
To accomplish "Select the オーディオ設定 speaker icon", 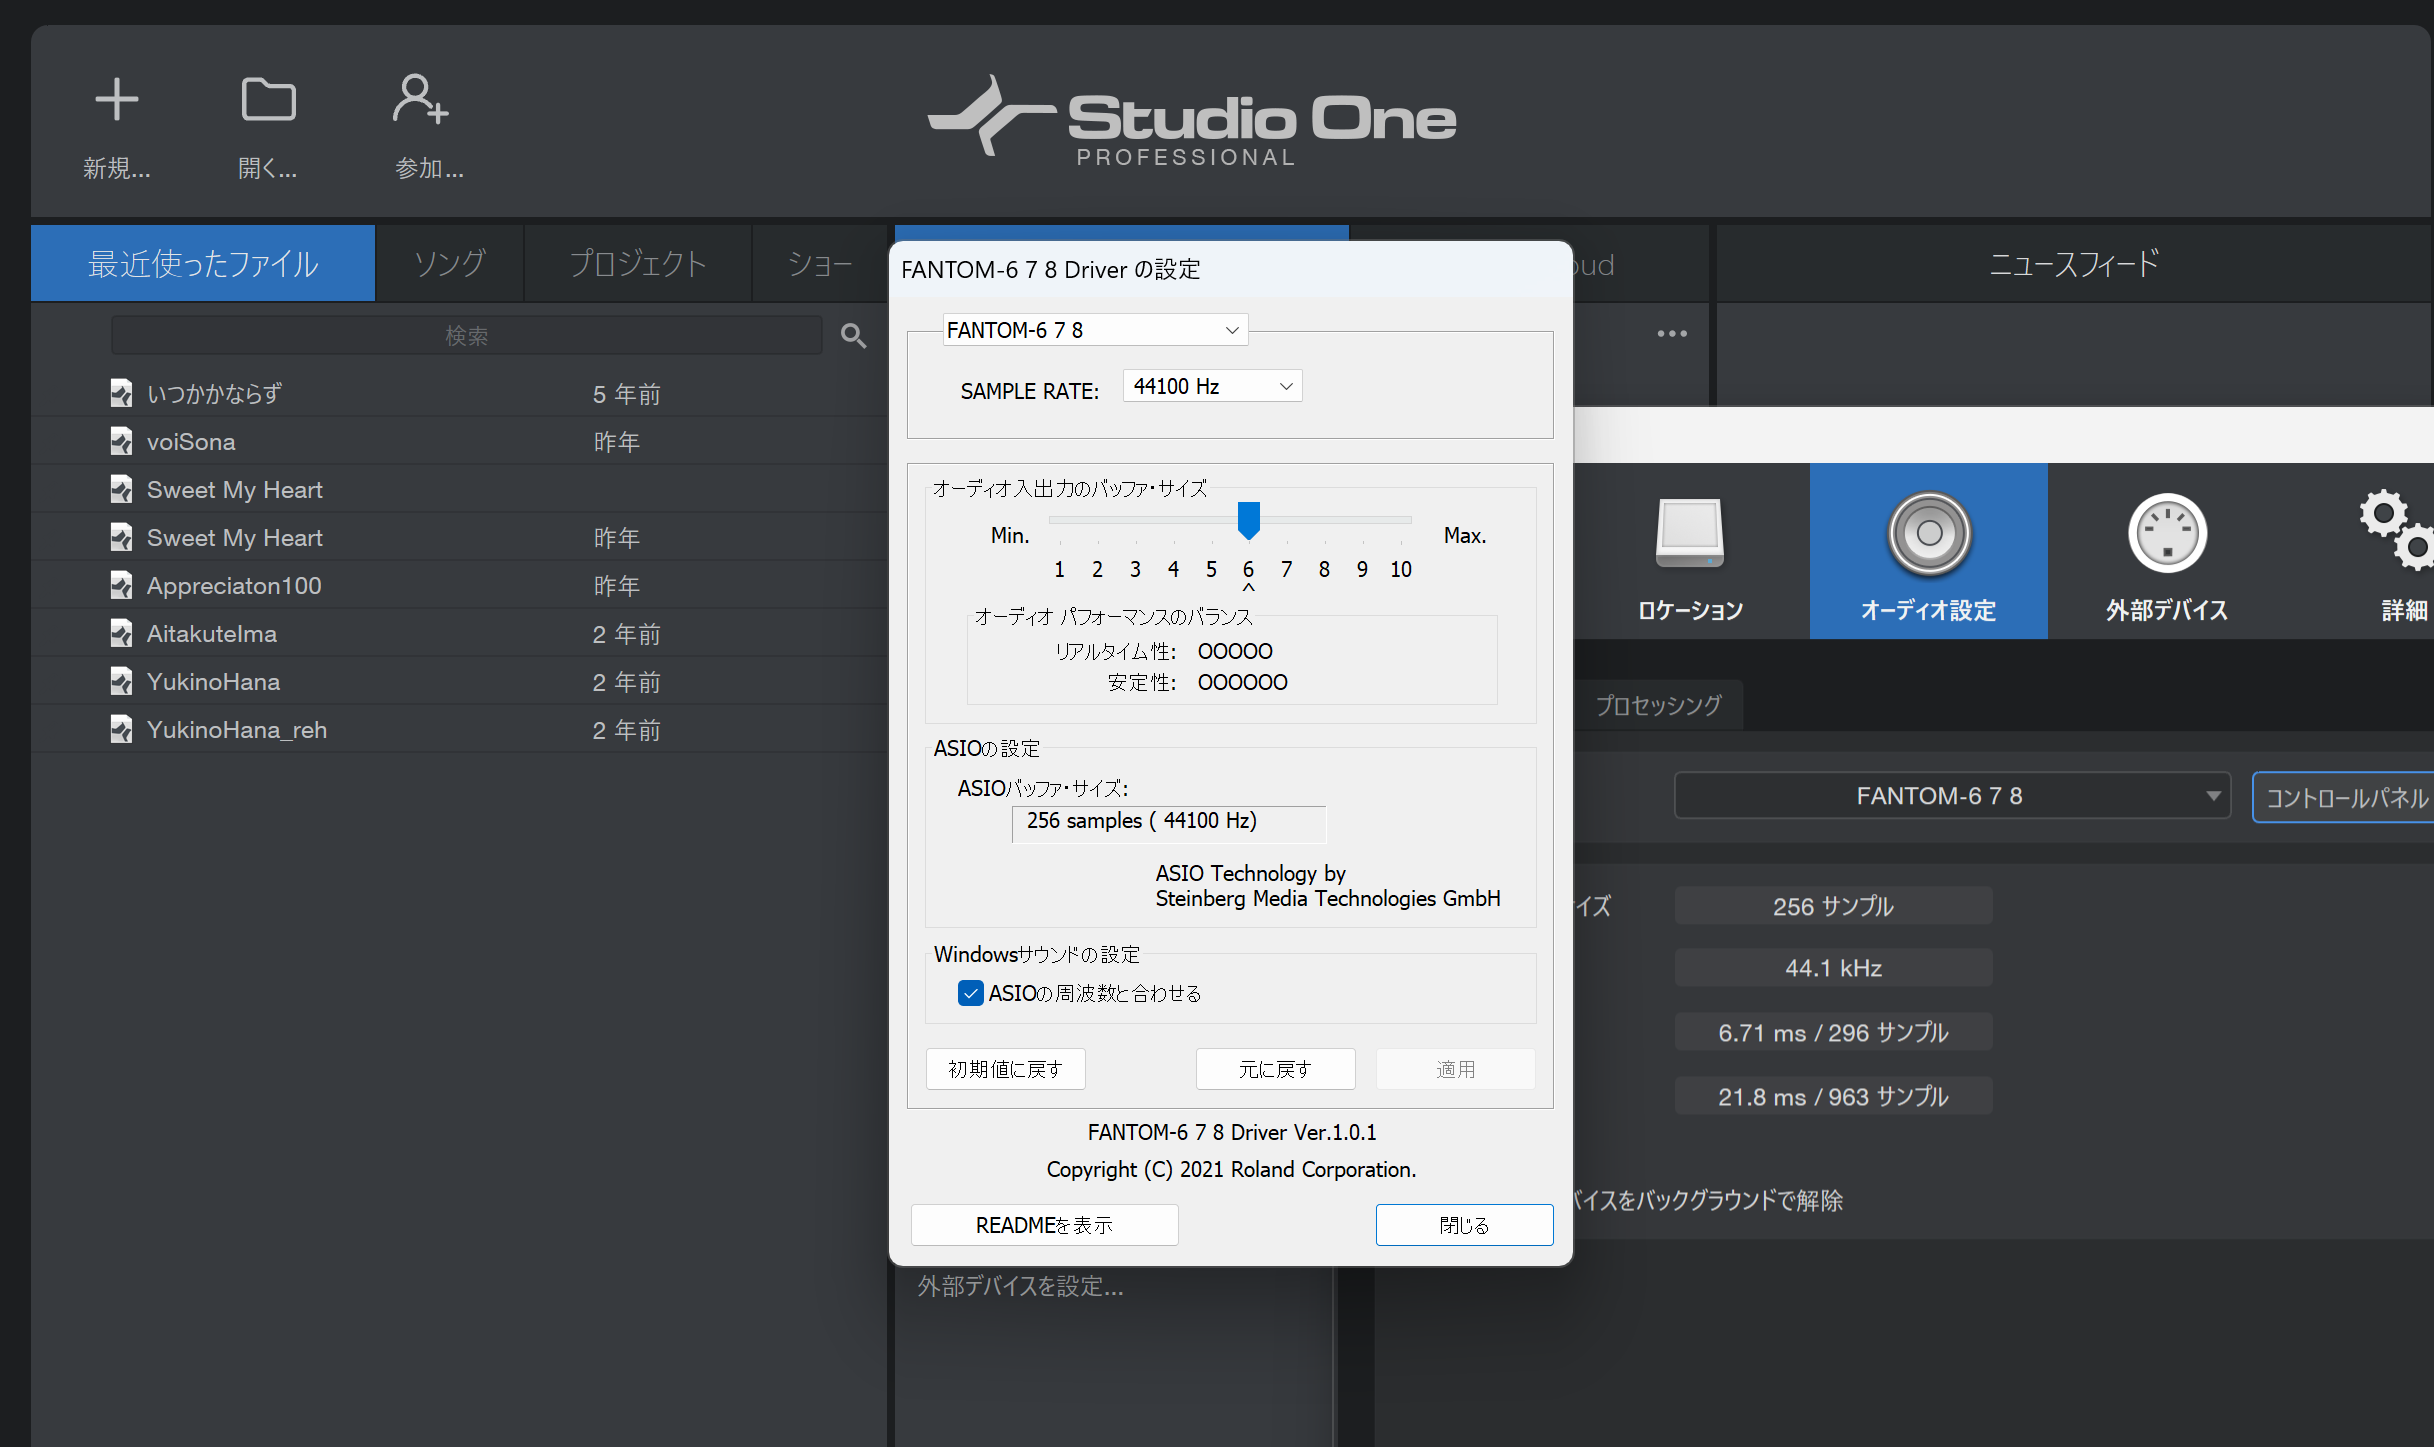I will 1929,533.
